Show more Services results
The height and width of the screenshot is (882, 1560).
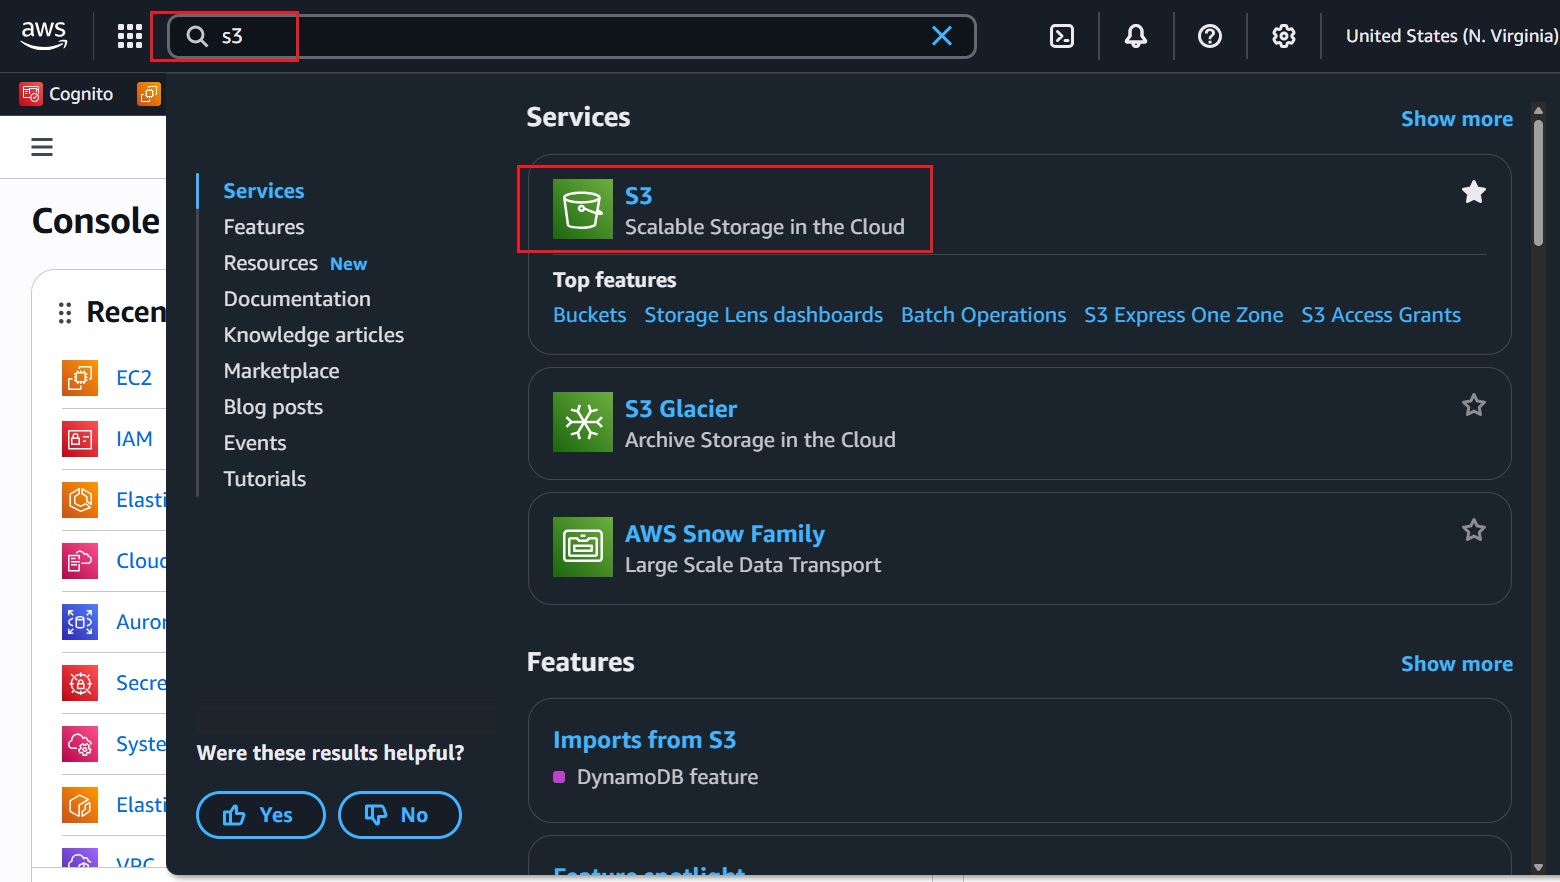coord(1456,119)
